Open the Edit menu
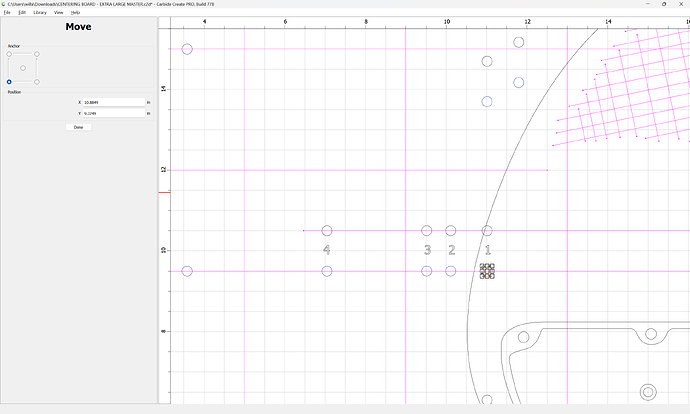Image resolution: width=690 pixels, height=414 pixels. [x=22, y=12]
